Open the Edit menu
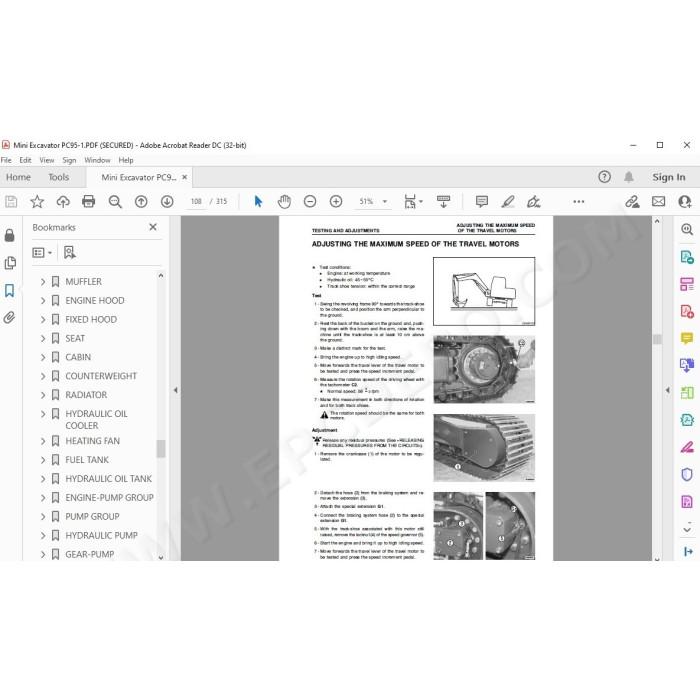Image resolution: width=700 pixels, height=700 pixels. click(25, 160)
